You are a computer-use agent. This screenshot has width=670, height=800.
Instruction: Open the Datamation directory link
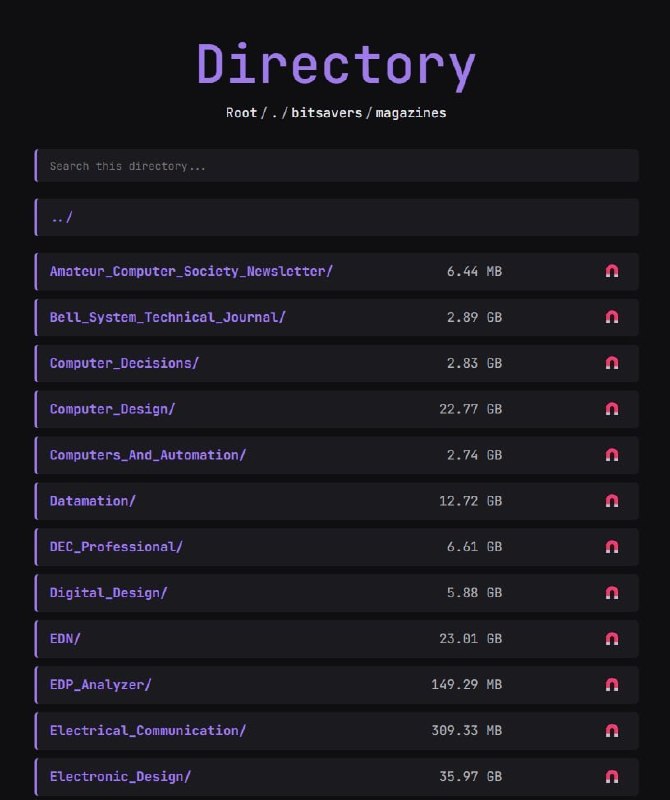92,501
